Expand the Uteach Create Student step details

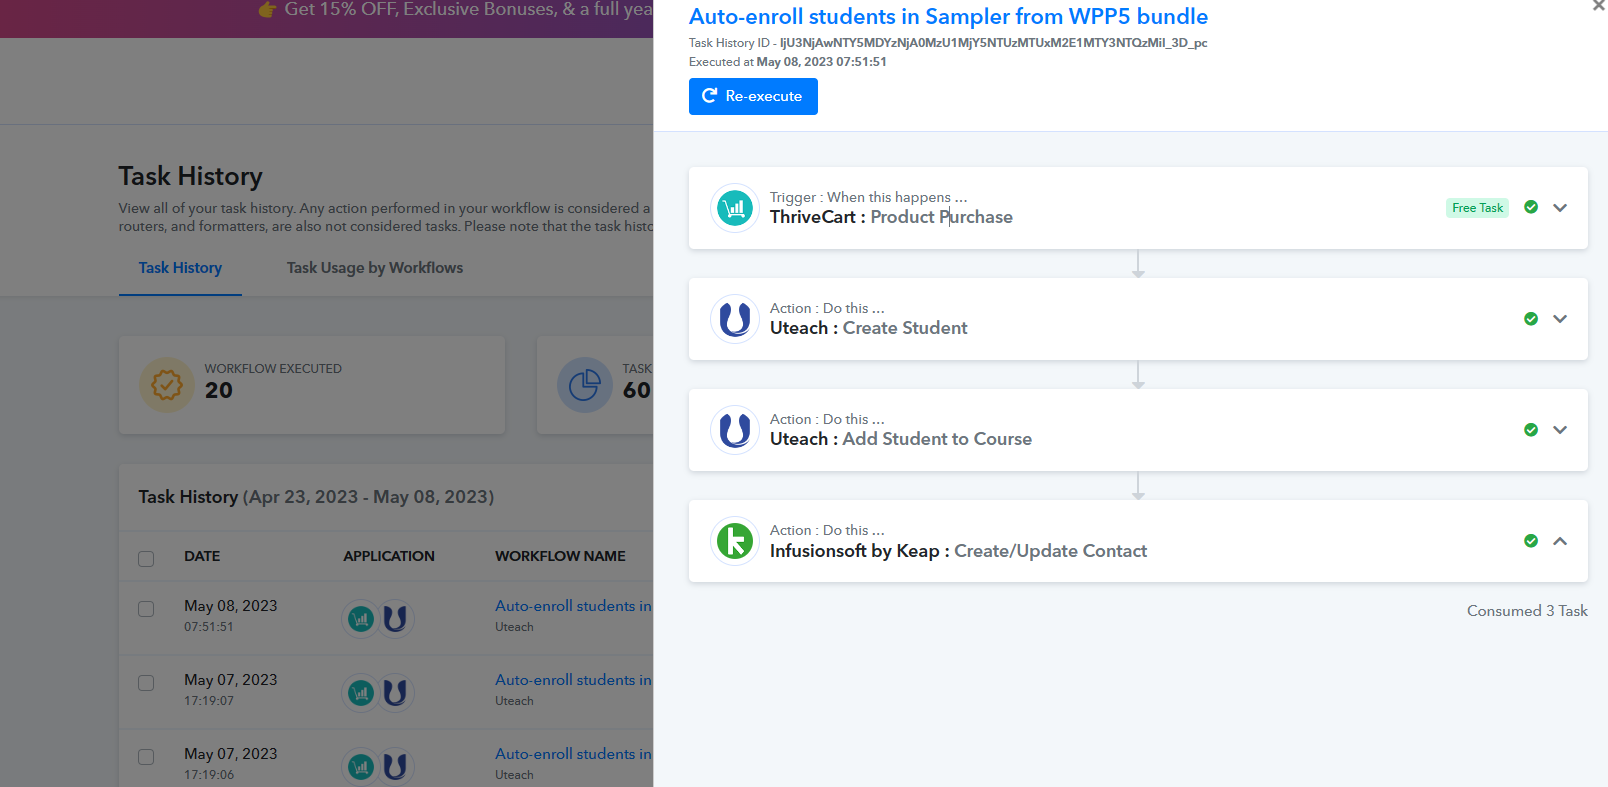[1560, 319]
